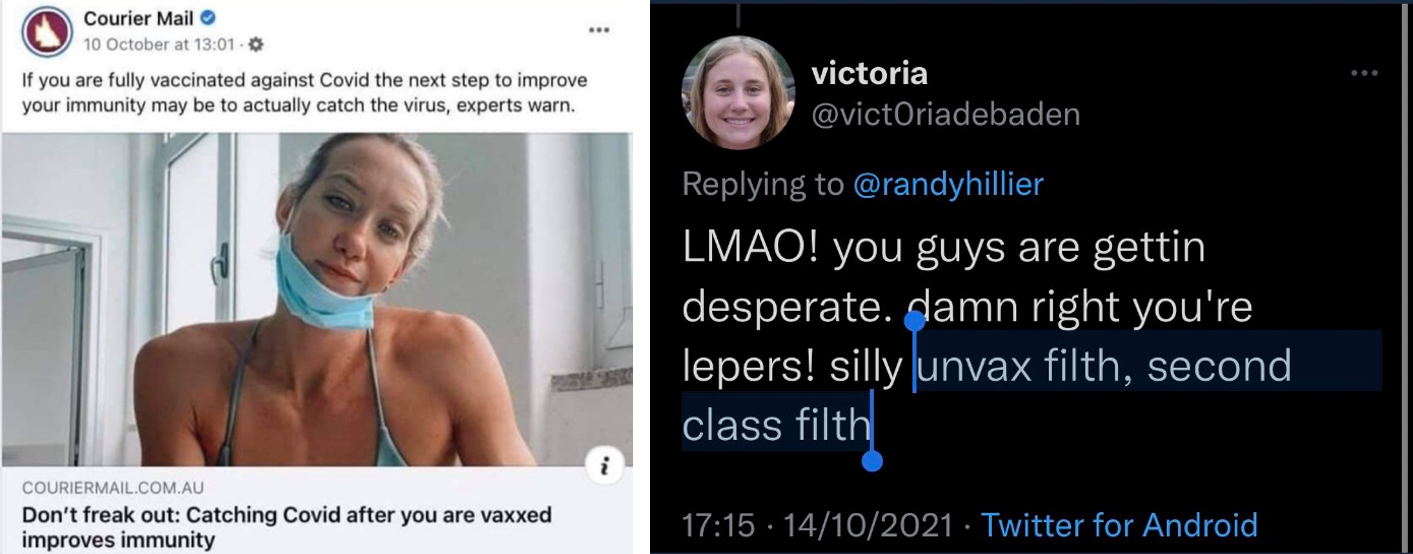Click the 17:15 · 14/10/2021 tweet timestamp

point(815,524)
